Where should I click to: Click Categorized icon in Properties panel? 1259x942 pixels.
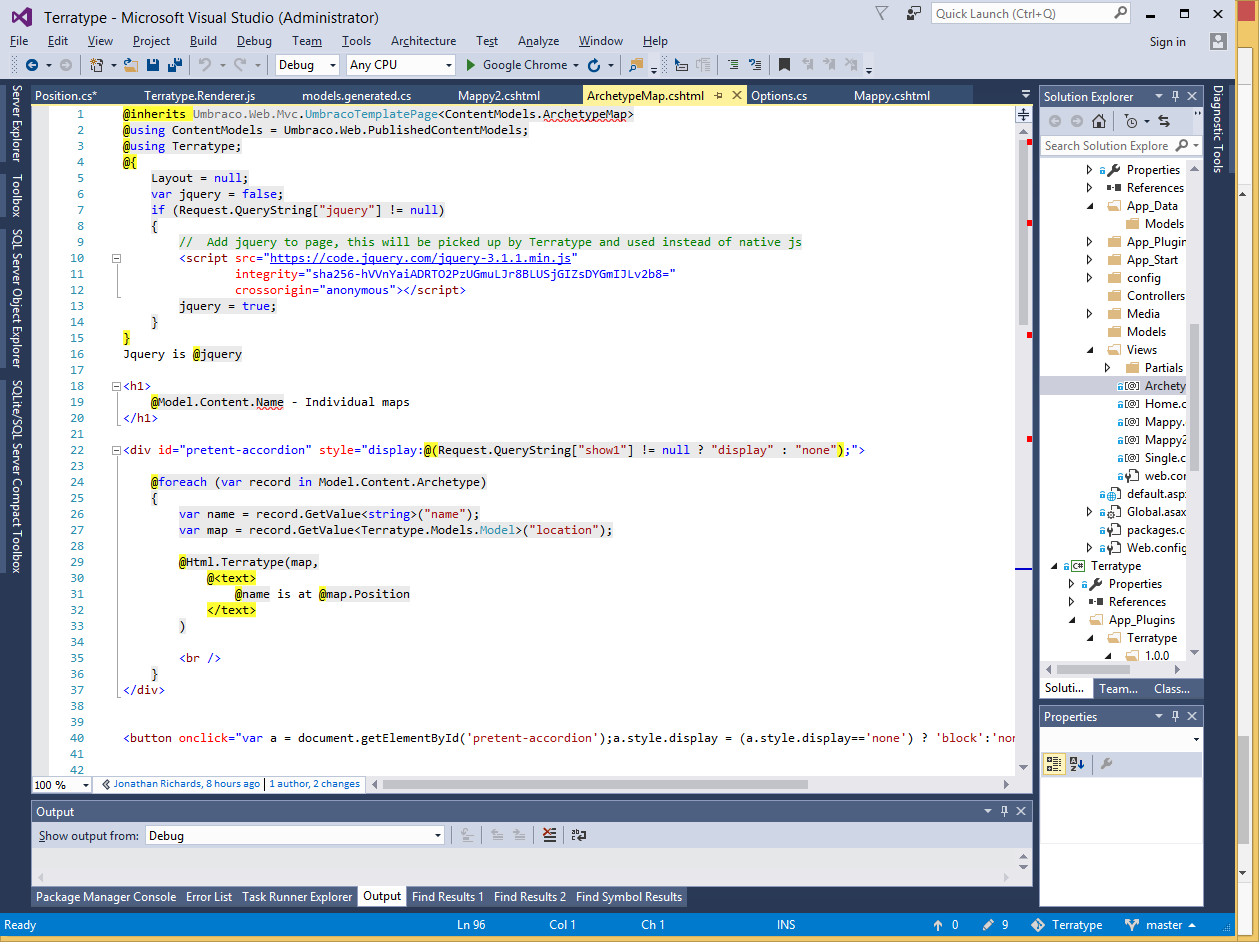pyautogui.click(x=1054, y=764)
